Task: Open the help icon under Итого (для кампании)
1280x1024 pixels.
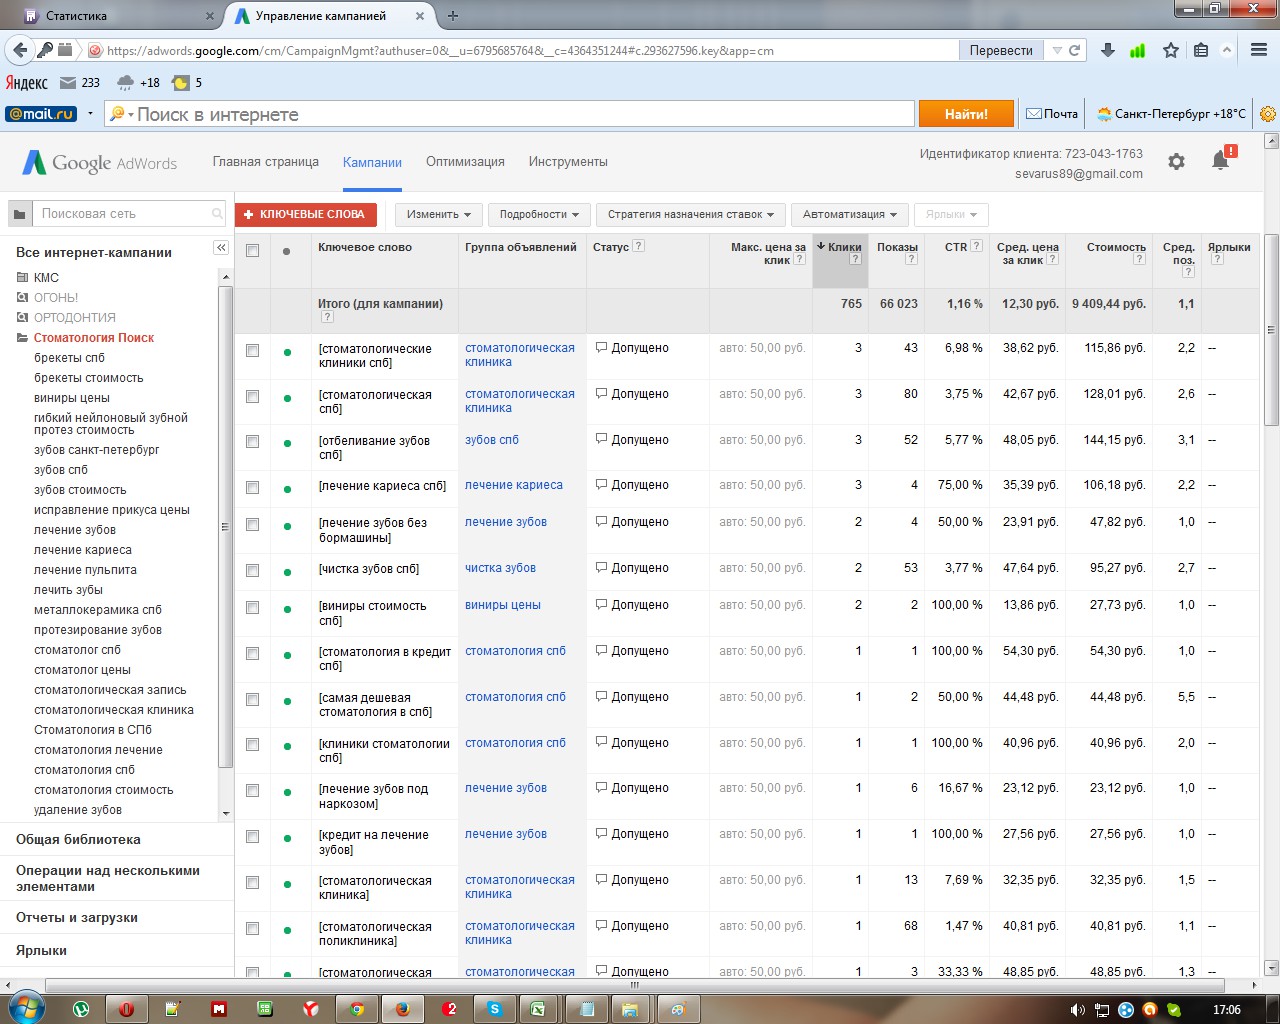Action: coord(327,317)
